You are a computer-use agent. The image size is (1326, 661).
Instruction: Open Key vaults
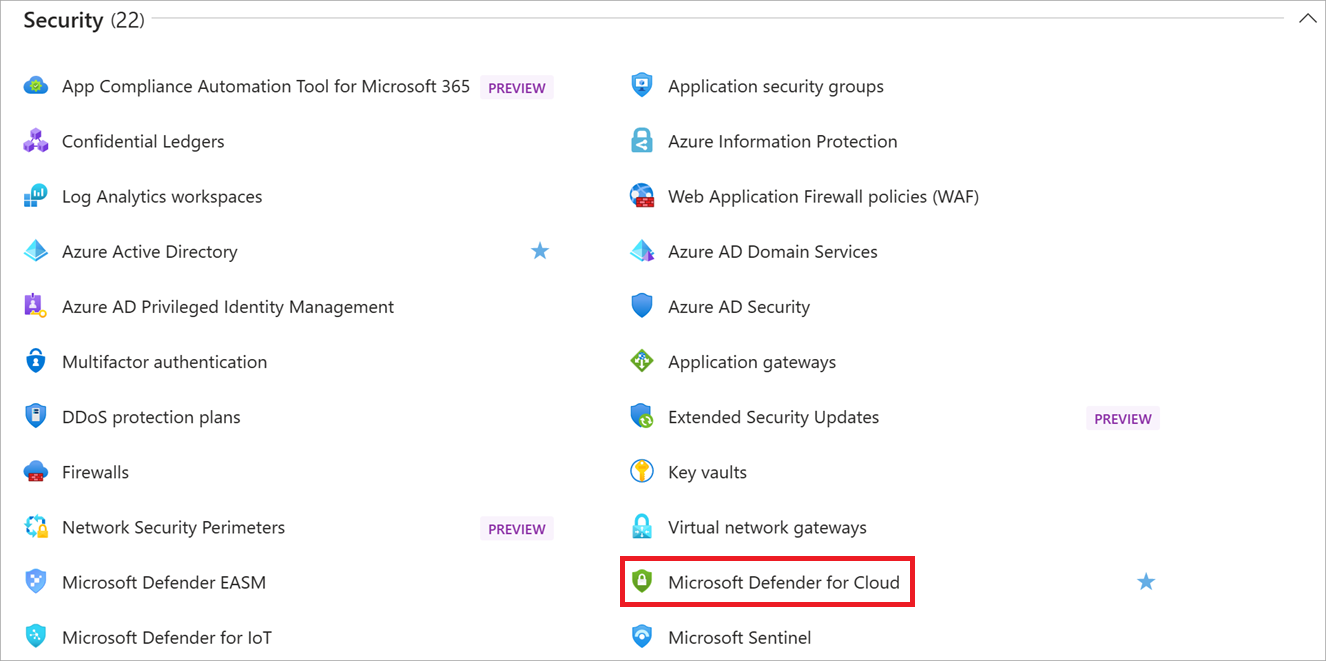[707, 471]
